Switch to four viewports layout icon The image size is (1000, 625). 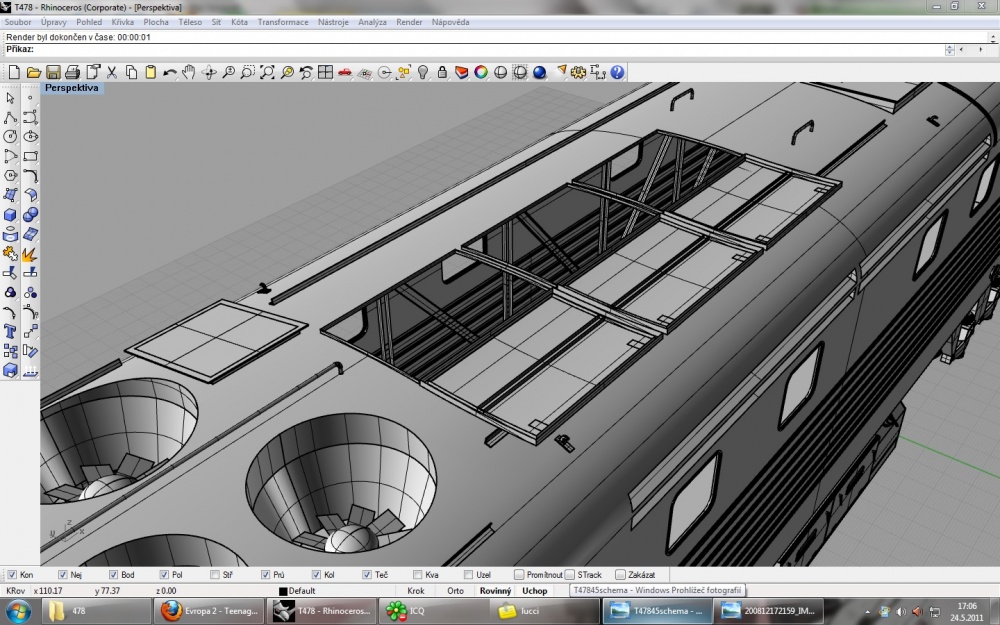325,72
